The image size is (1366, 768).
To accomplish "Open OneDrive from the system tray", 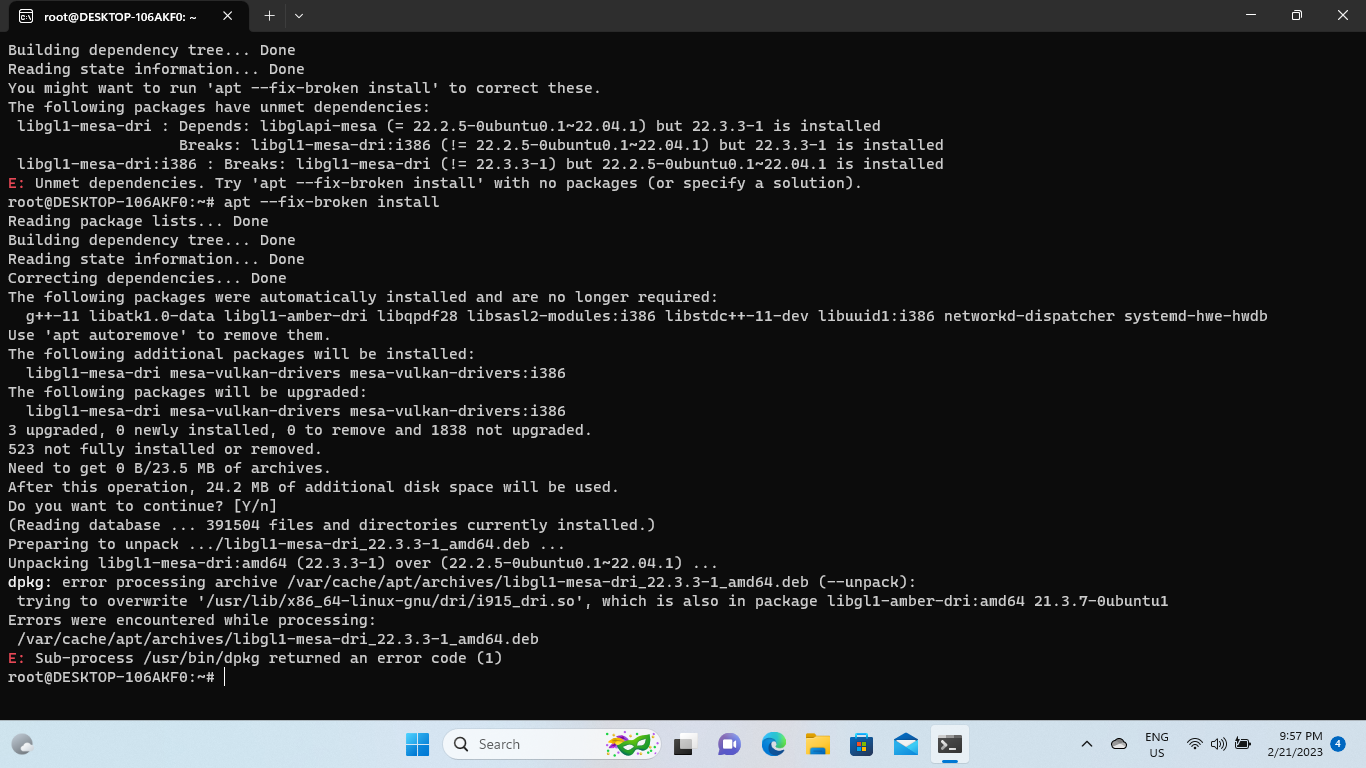I will point(1117,744).
